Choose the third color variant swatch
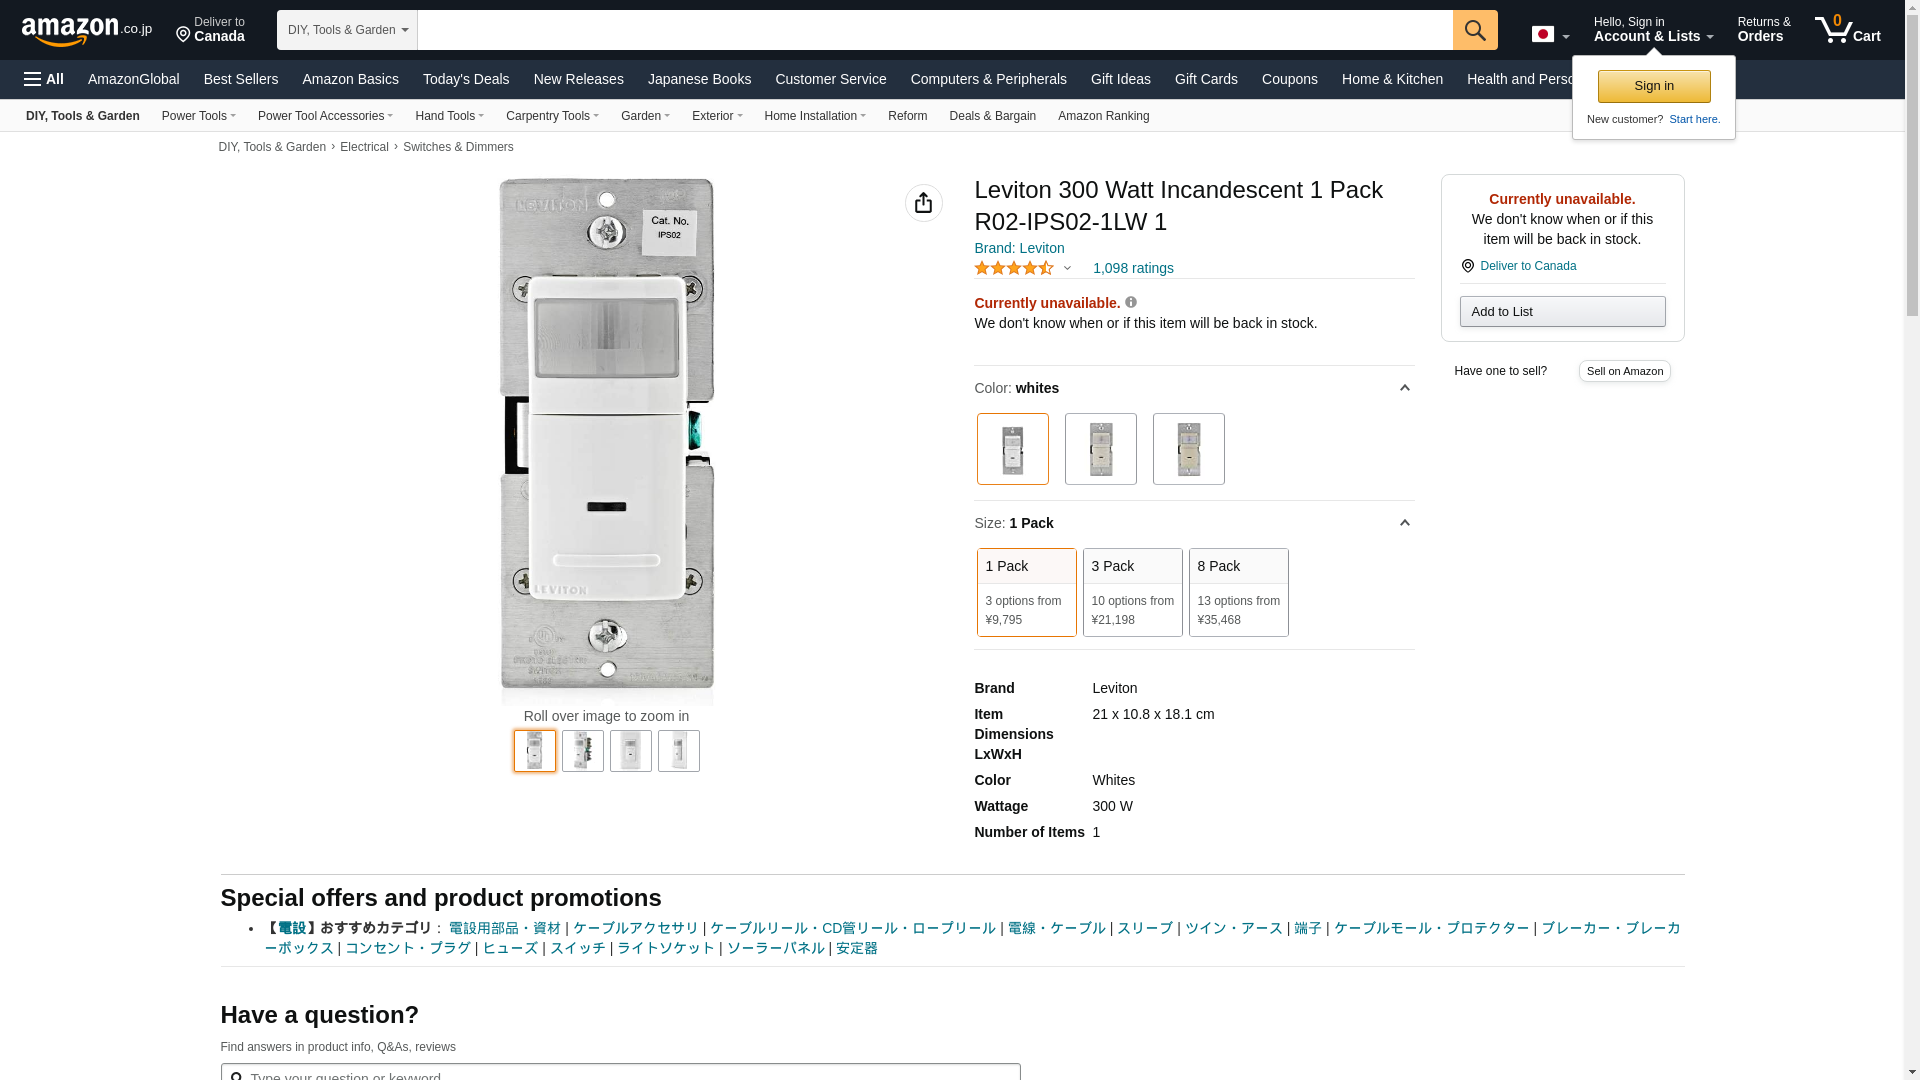Viewport: 1920px width, 1080px height. coord(1188,449)
